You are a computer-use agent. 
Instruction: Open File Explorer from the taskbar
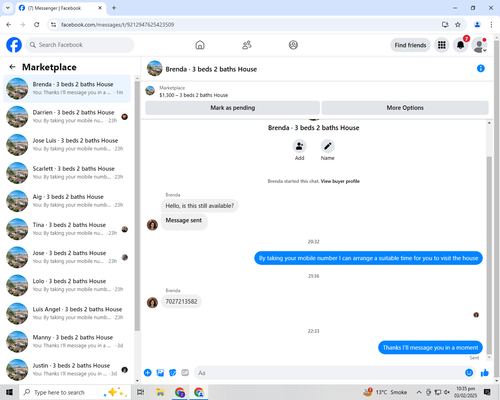pos(160,392)
